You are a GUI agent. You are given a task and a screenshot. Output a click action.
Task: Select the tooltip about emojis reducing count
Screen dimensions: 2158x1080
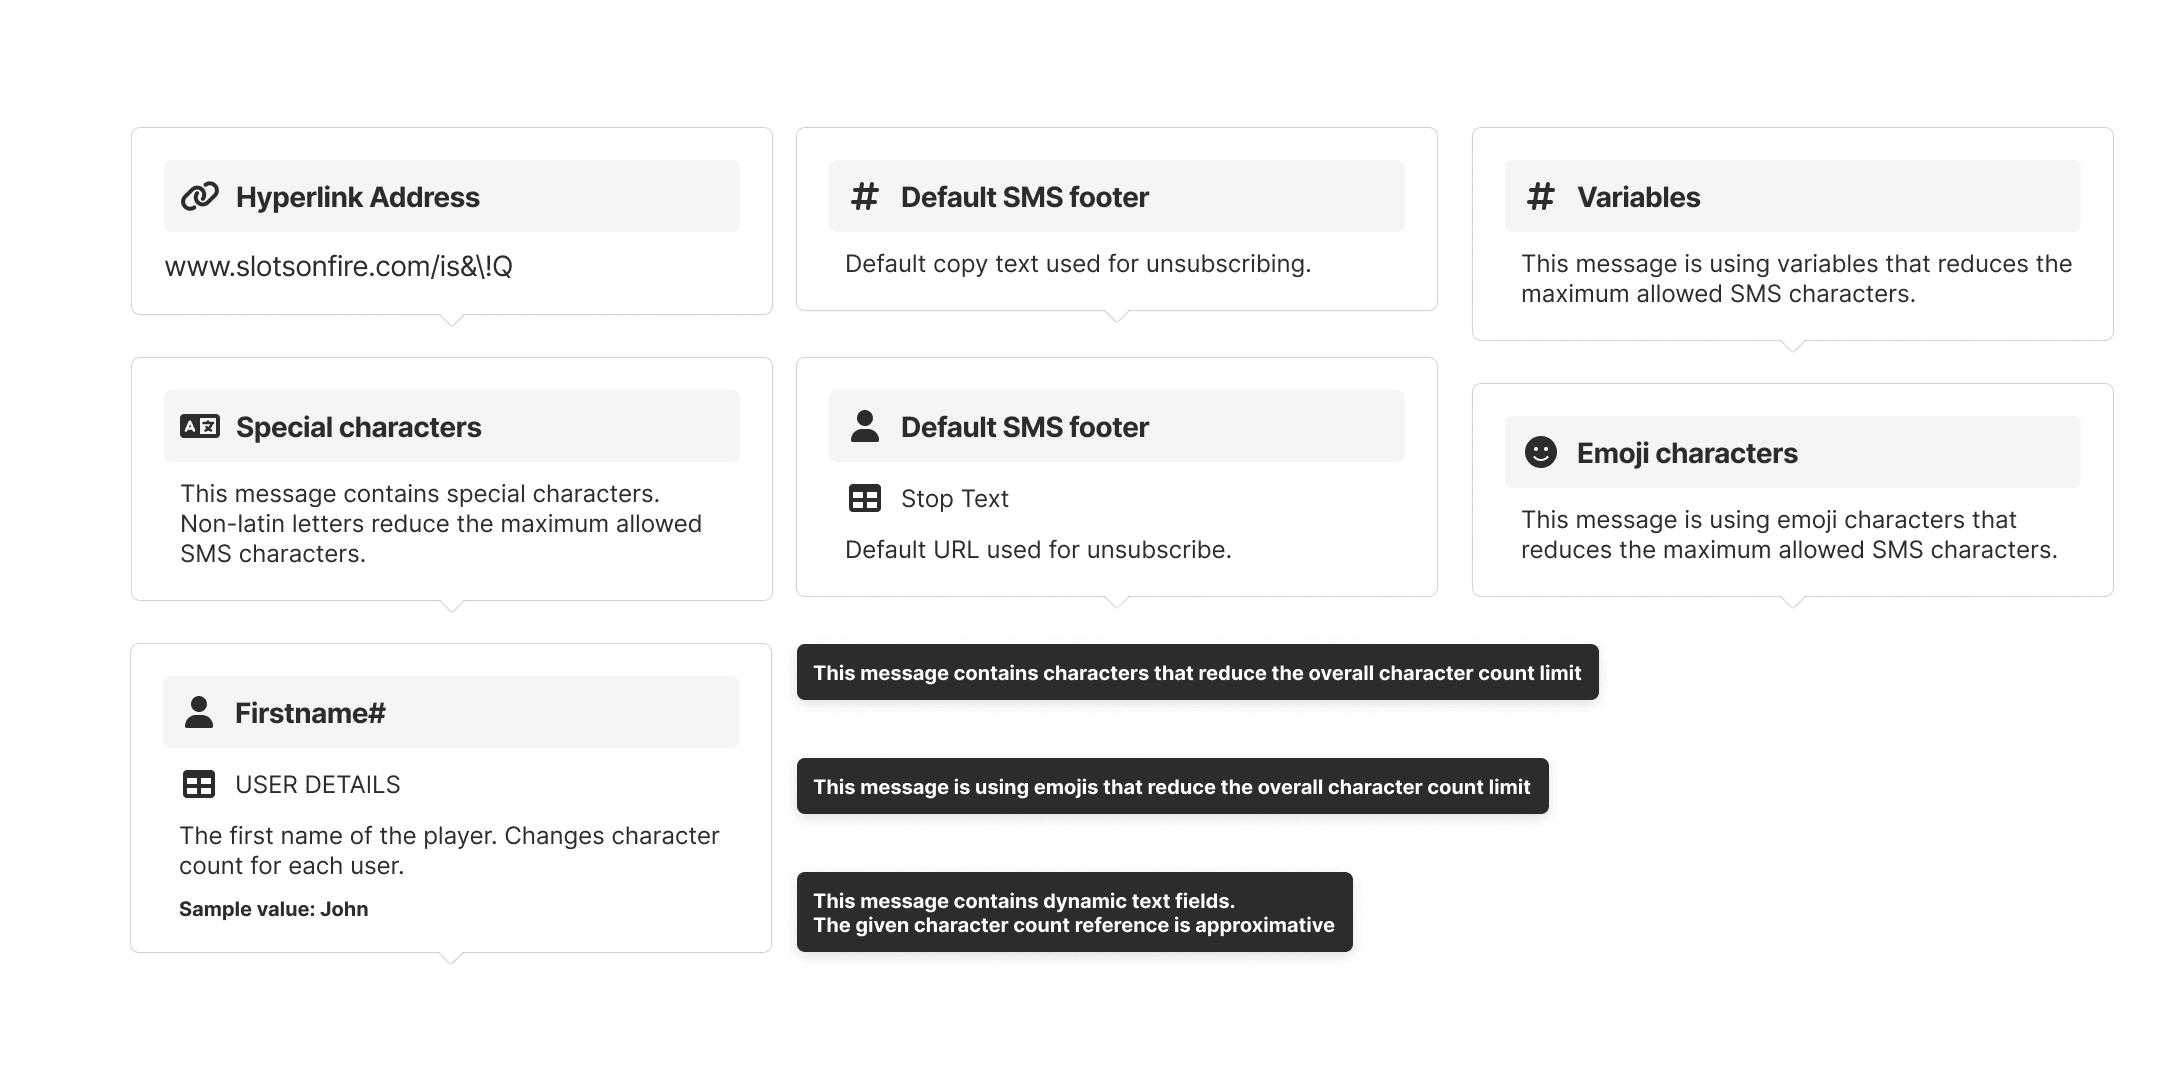pos(1172,786)
